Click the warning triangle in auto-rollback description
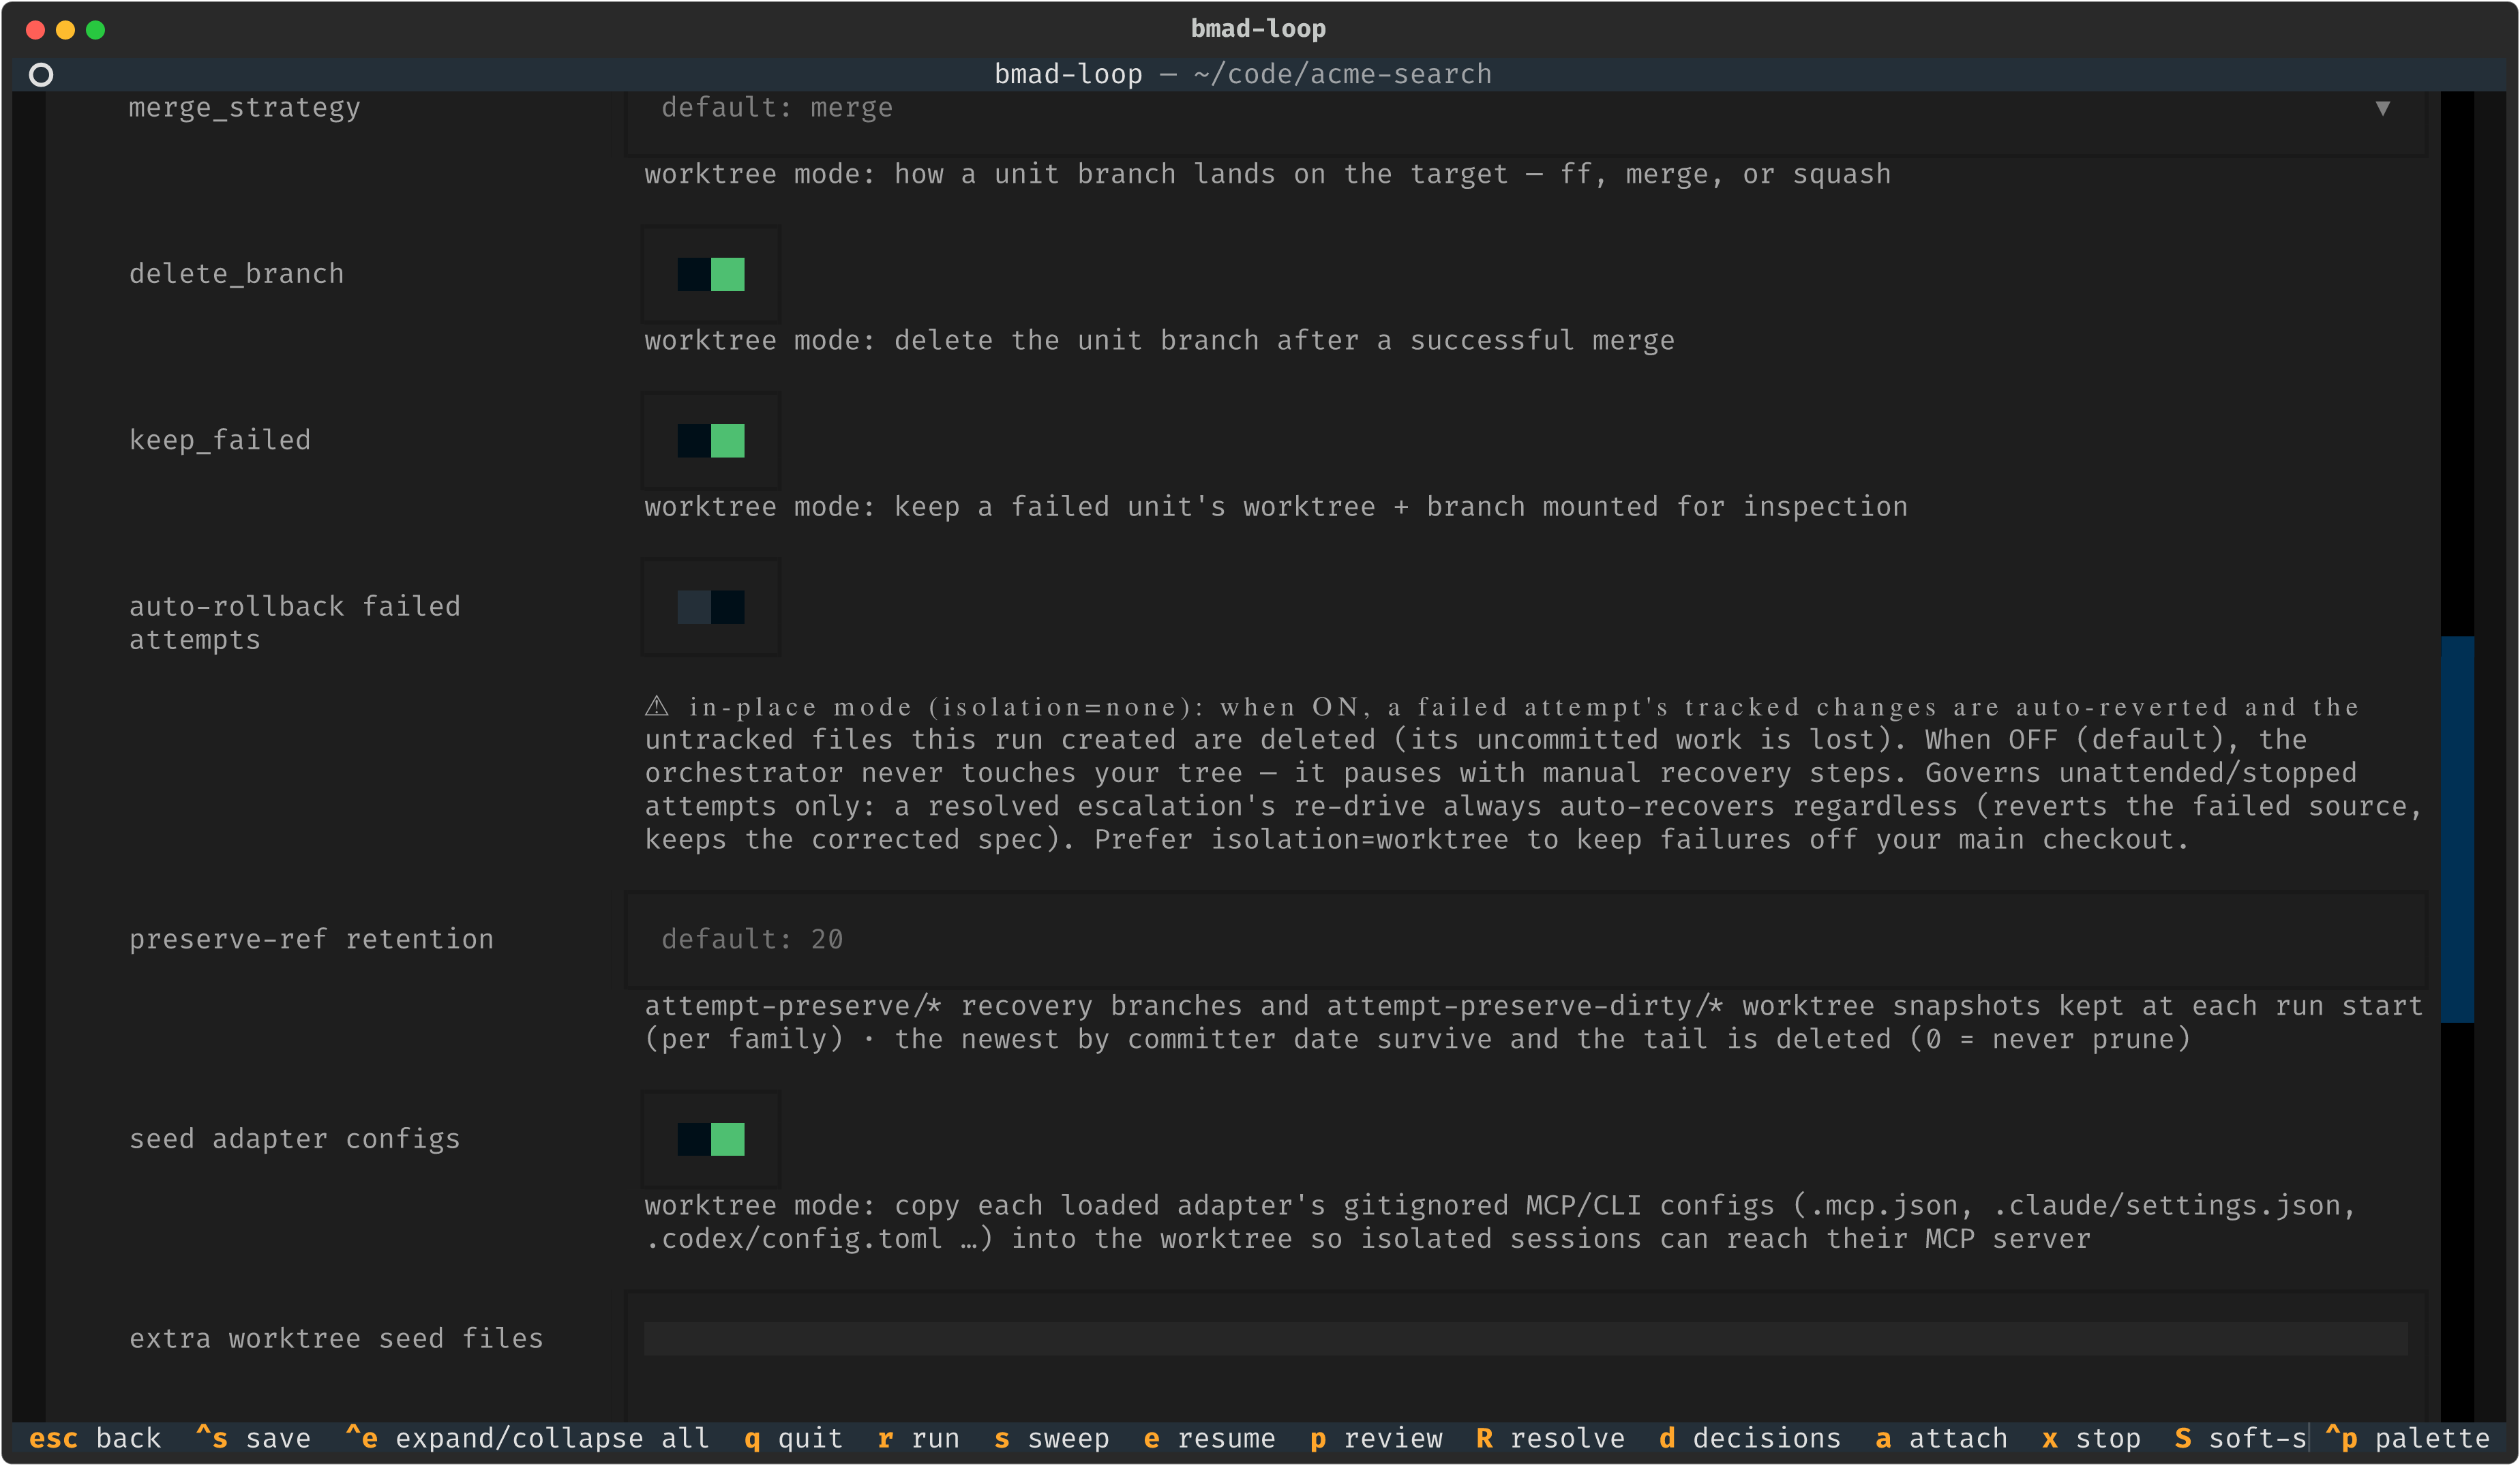 (656, 706)
